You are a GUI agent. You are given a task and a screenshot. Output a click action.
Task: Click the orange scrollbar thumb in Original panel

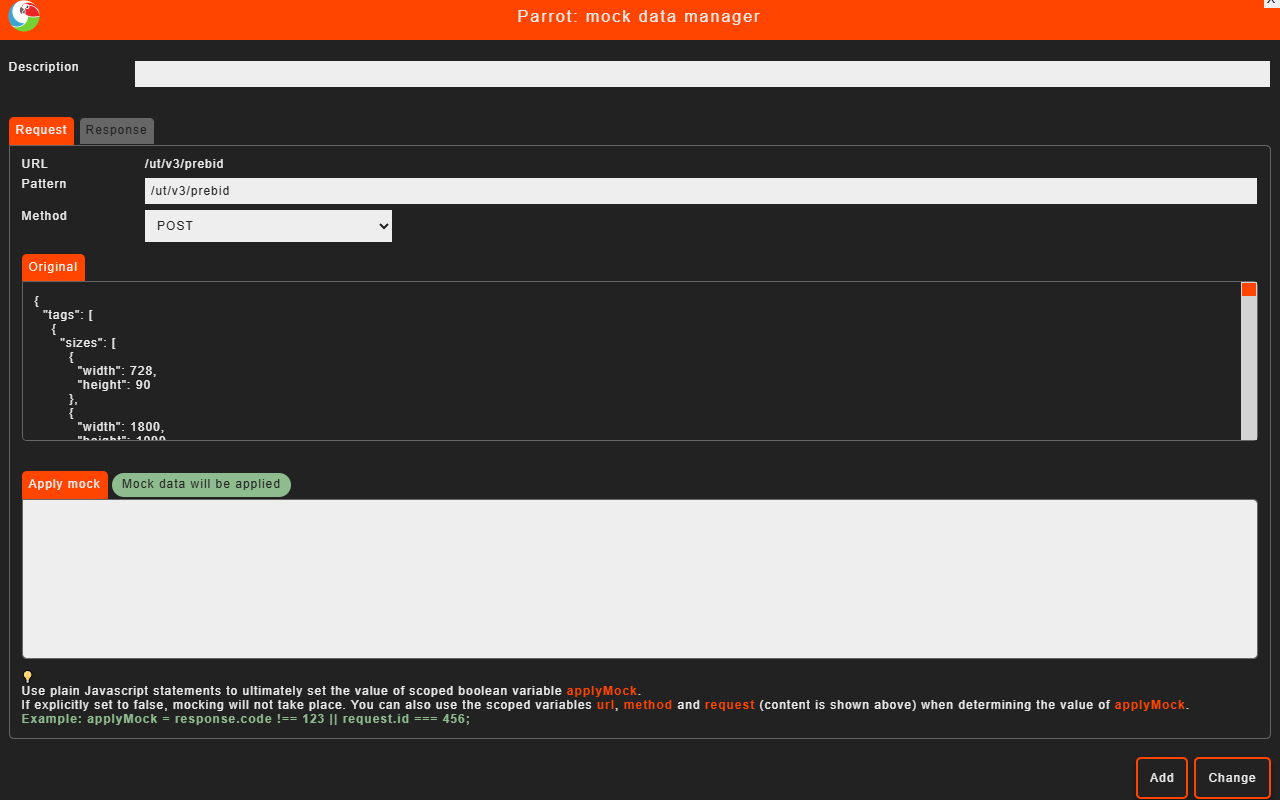coord(1249,289)
